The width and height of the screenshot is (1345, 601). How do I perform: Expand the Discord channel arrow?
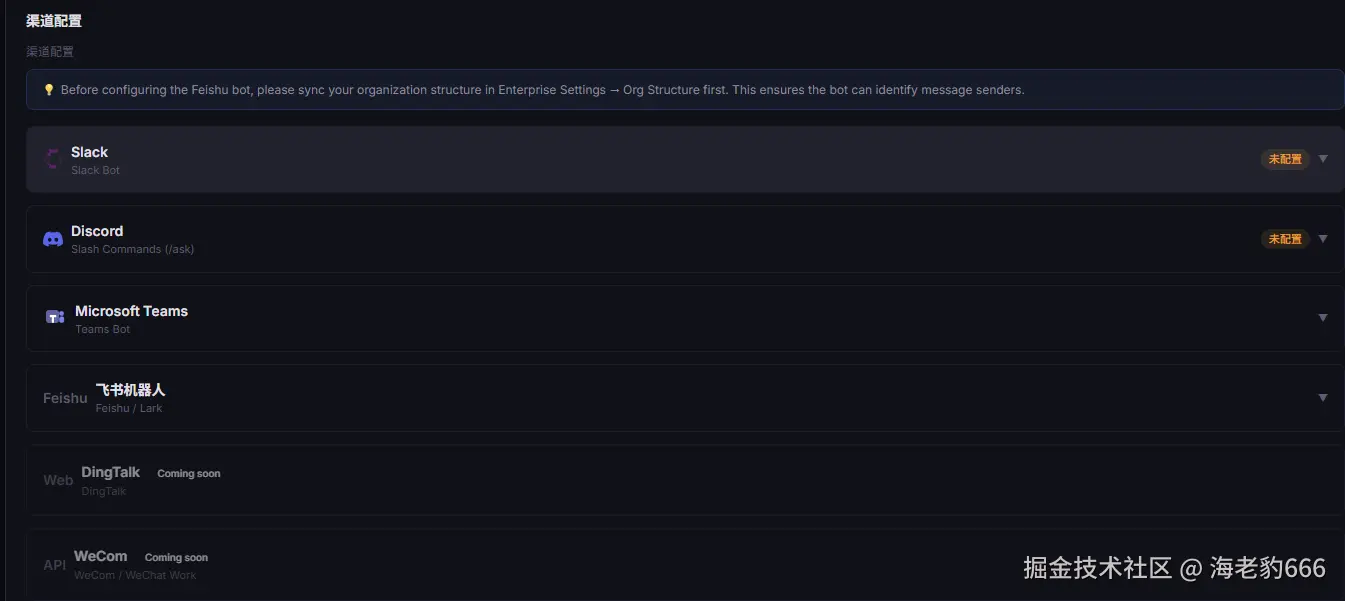[x=1323, y=239]
